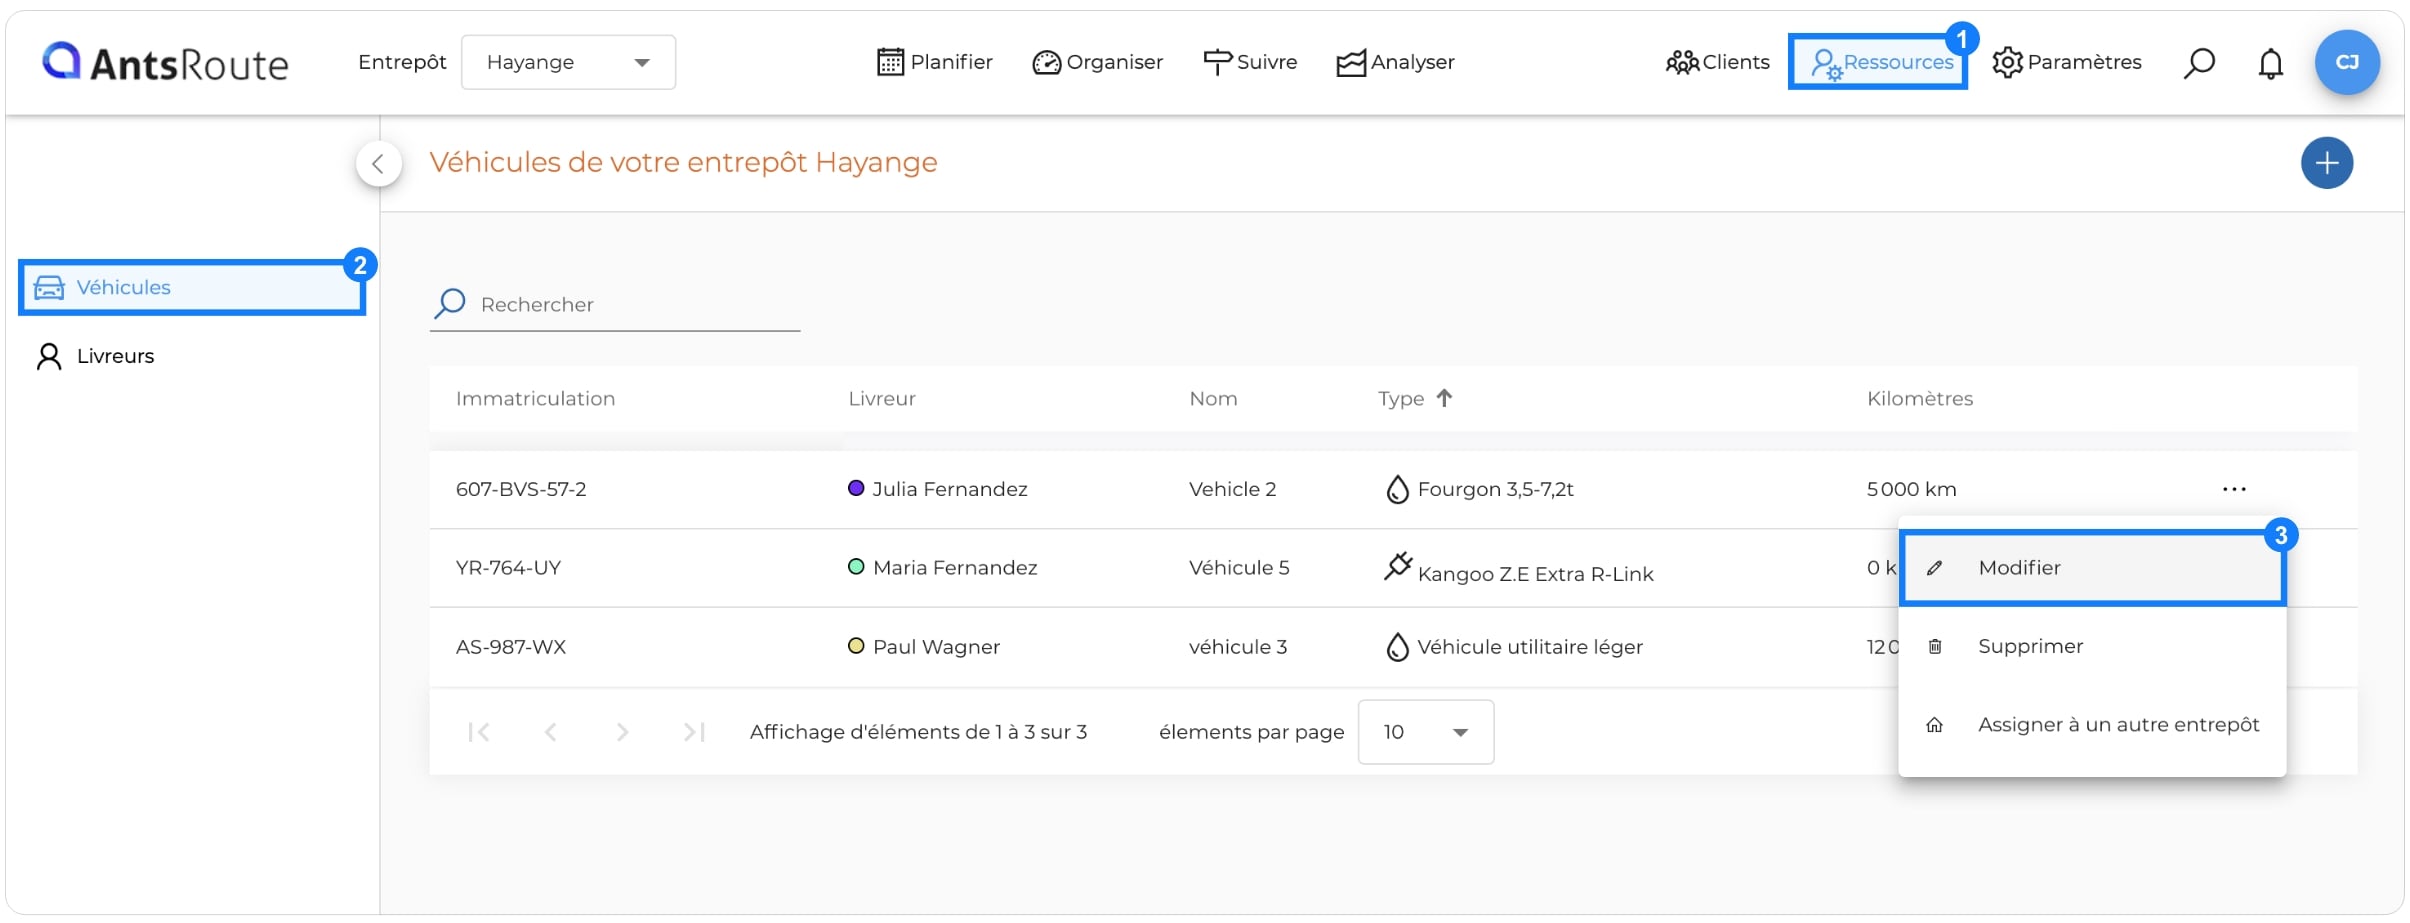
Task: Click the Véhicule utilitaire léger type text
Action: click(x=1530, y=647)
